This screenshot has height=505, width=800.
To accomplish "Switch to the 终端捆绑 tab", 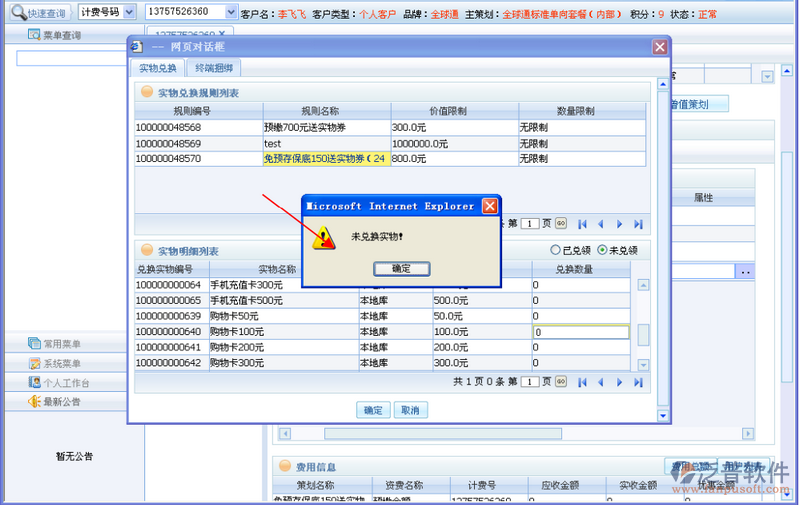I will (214, 68).
